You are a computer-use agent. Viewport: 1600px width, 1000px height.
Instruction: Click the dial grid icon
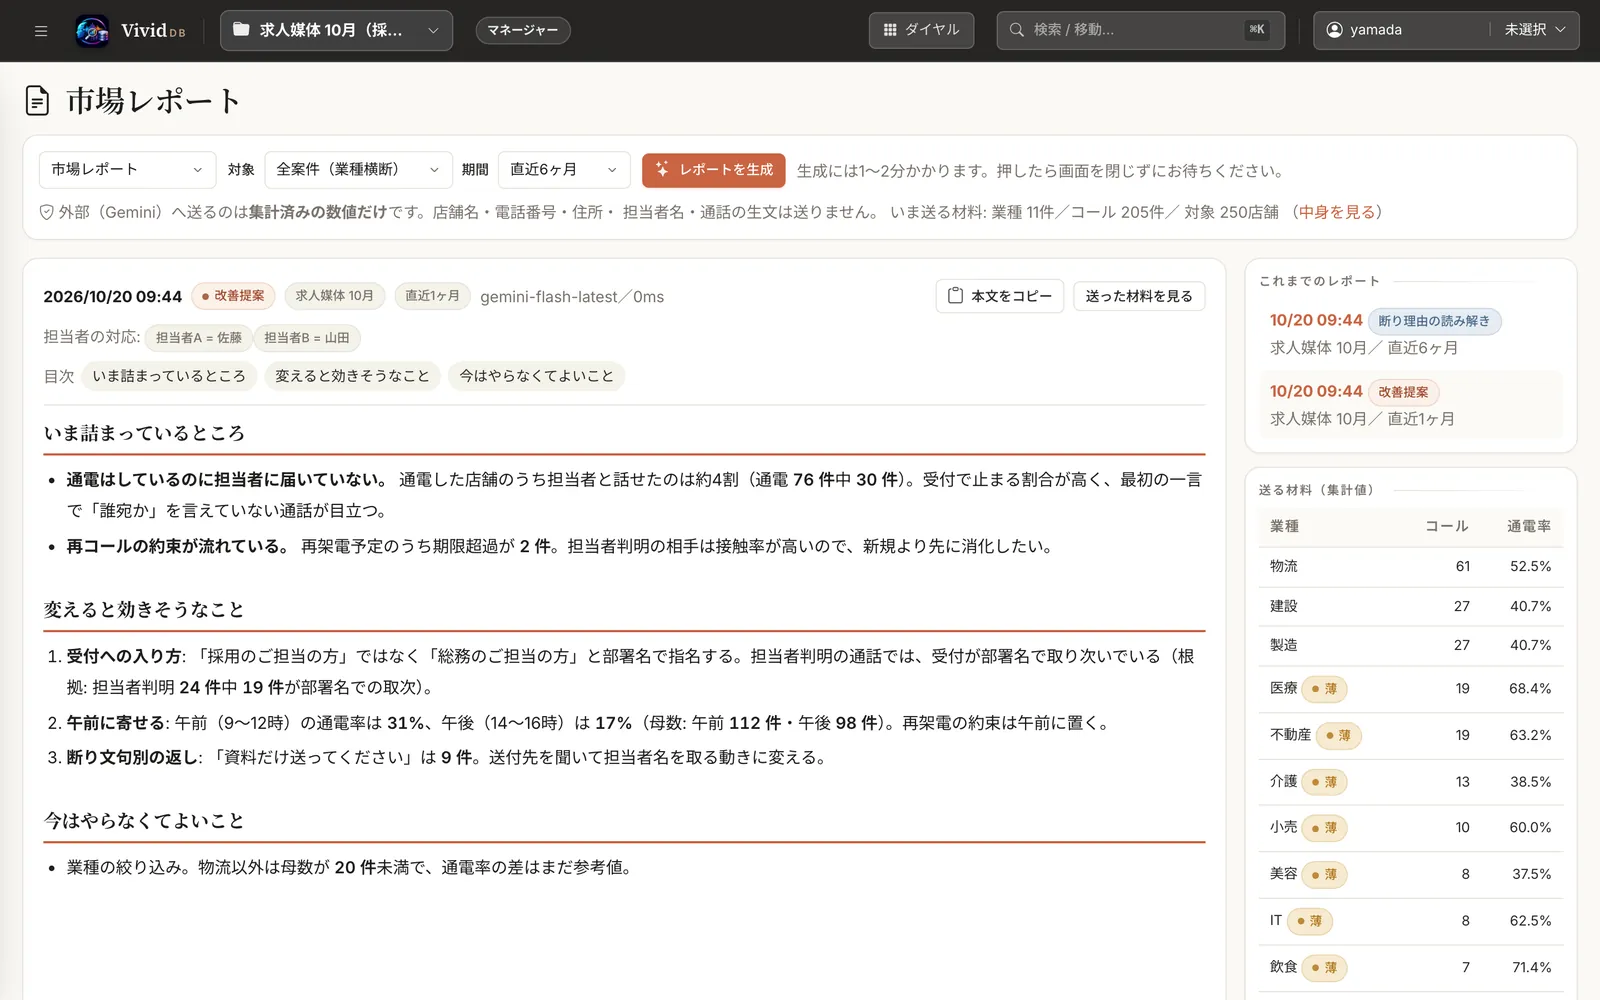click(890, 30)
